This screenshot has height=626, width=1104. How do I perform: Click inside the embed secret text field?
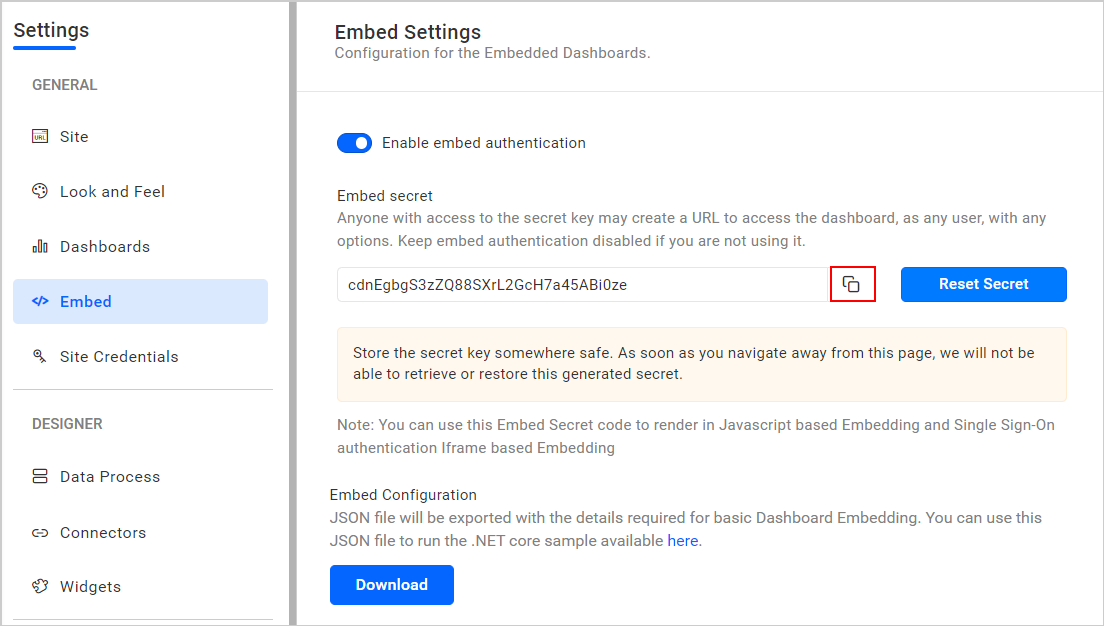[580, 284]
